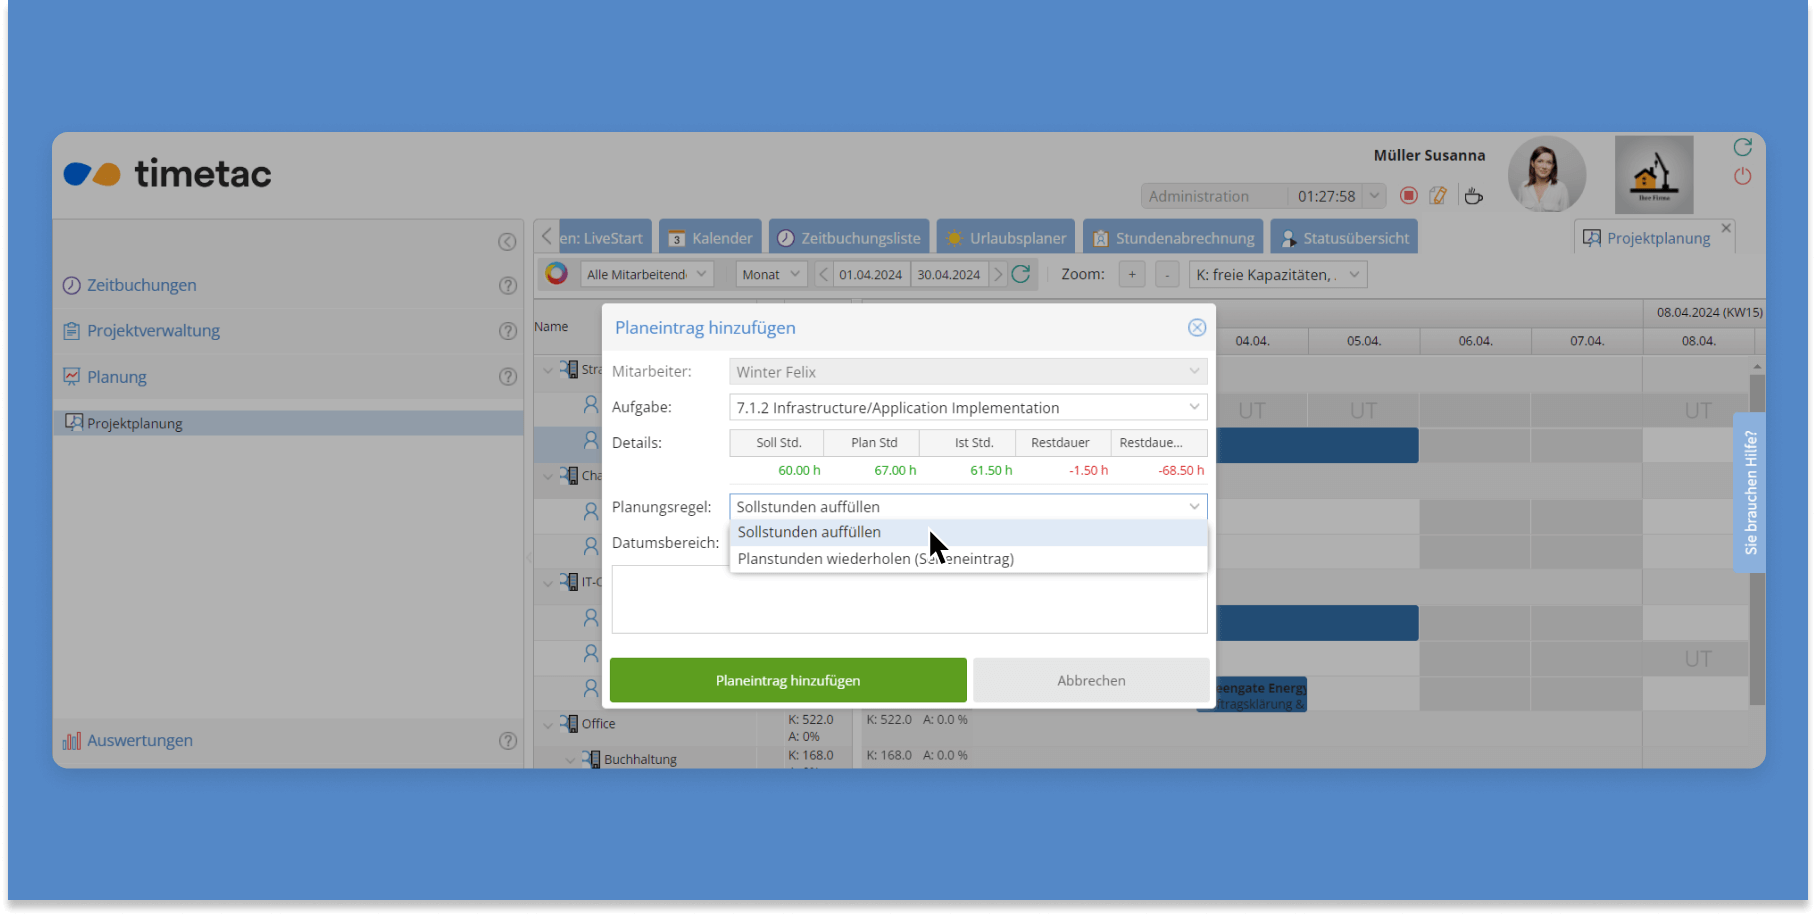The height and width of the screenshot is (916, 1816).
Task: Open the Stundenabrechnung tab
Action: pos(1173,238)
